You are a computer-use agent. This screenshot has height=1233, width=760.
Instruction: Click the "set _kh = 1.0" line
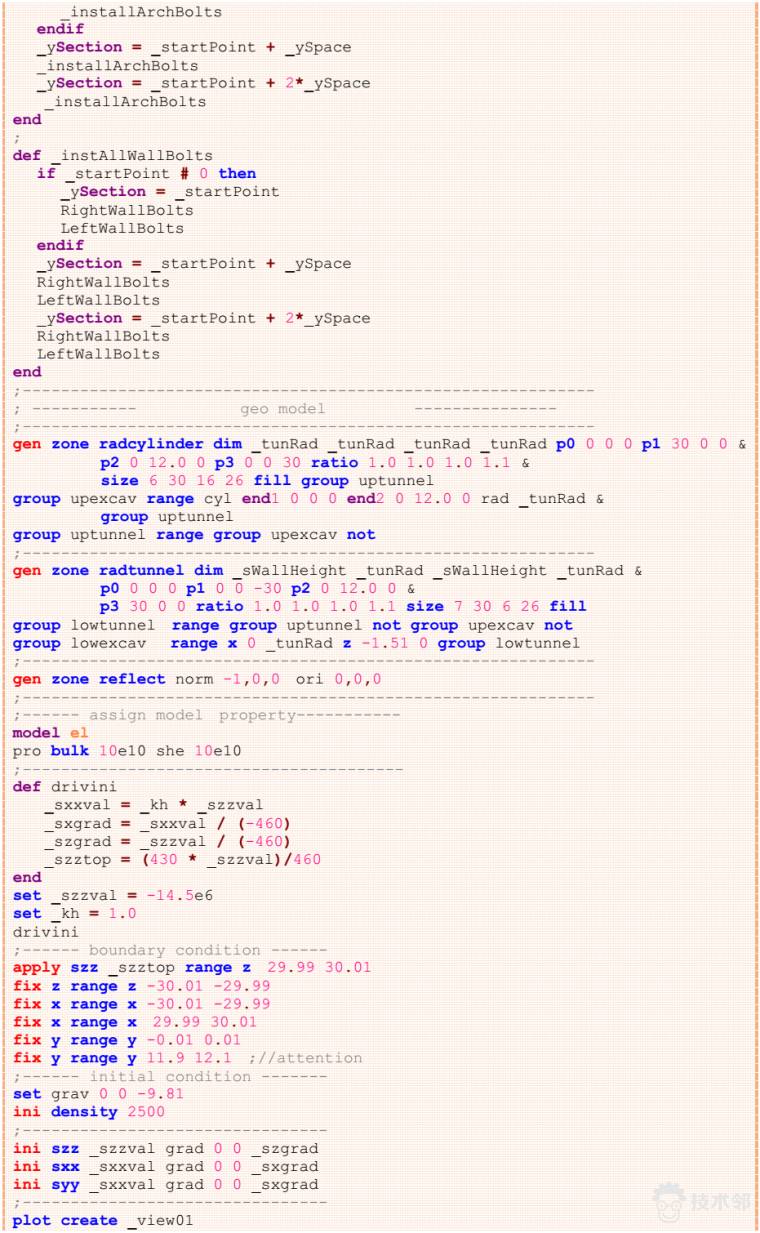[x=74, y=913]
